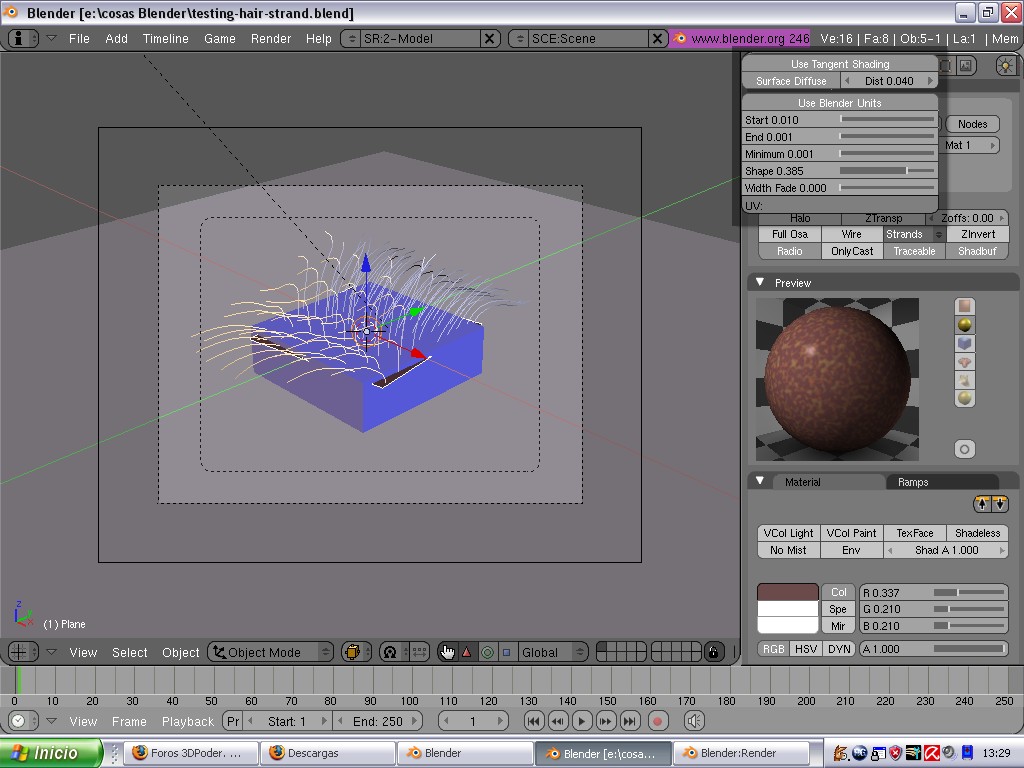
Task: Click the material diffuse color swatch
Action: [x=788, y=592]
